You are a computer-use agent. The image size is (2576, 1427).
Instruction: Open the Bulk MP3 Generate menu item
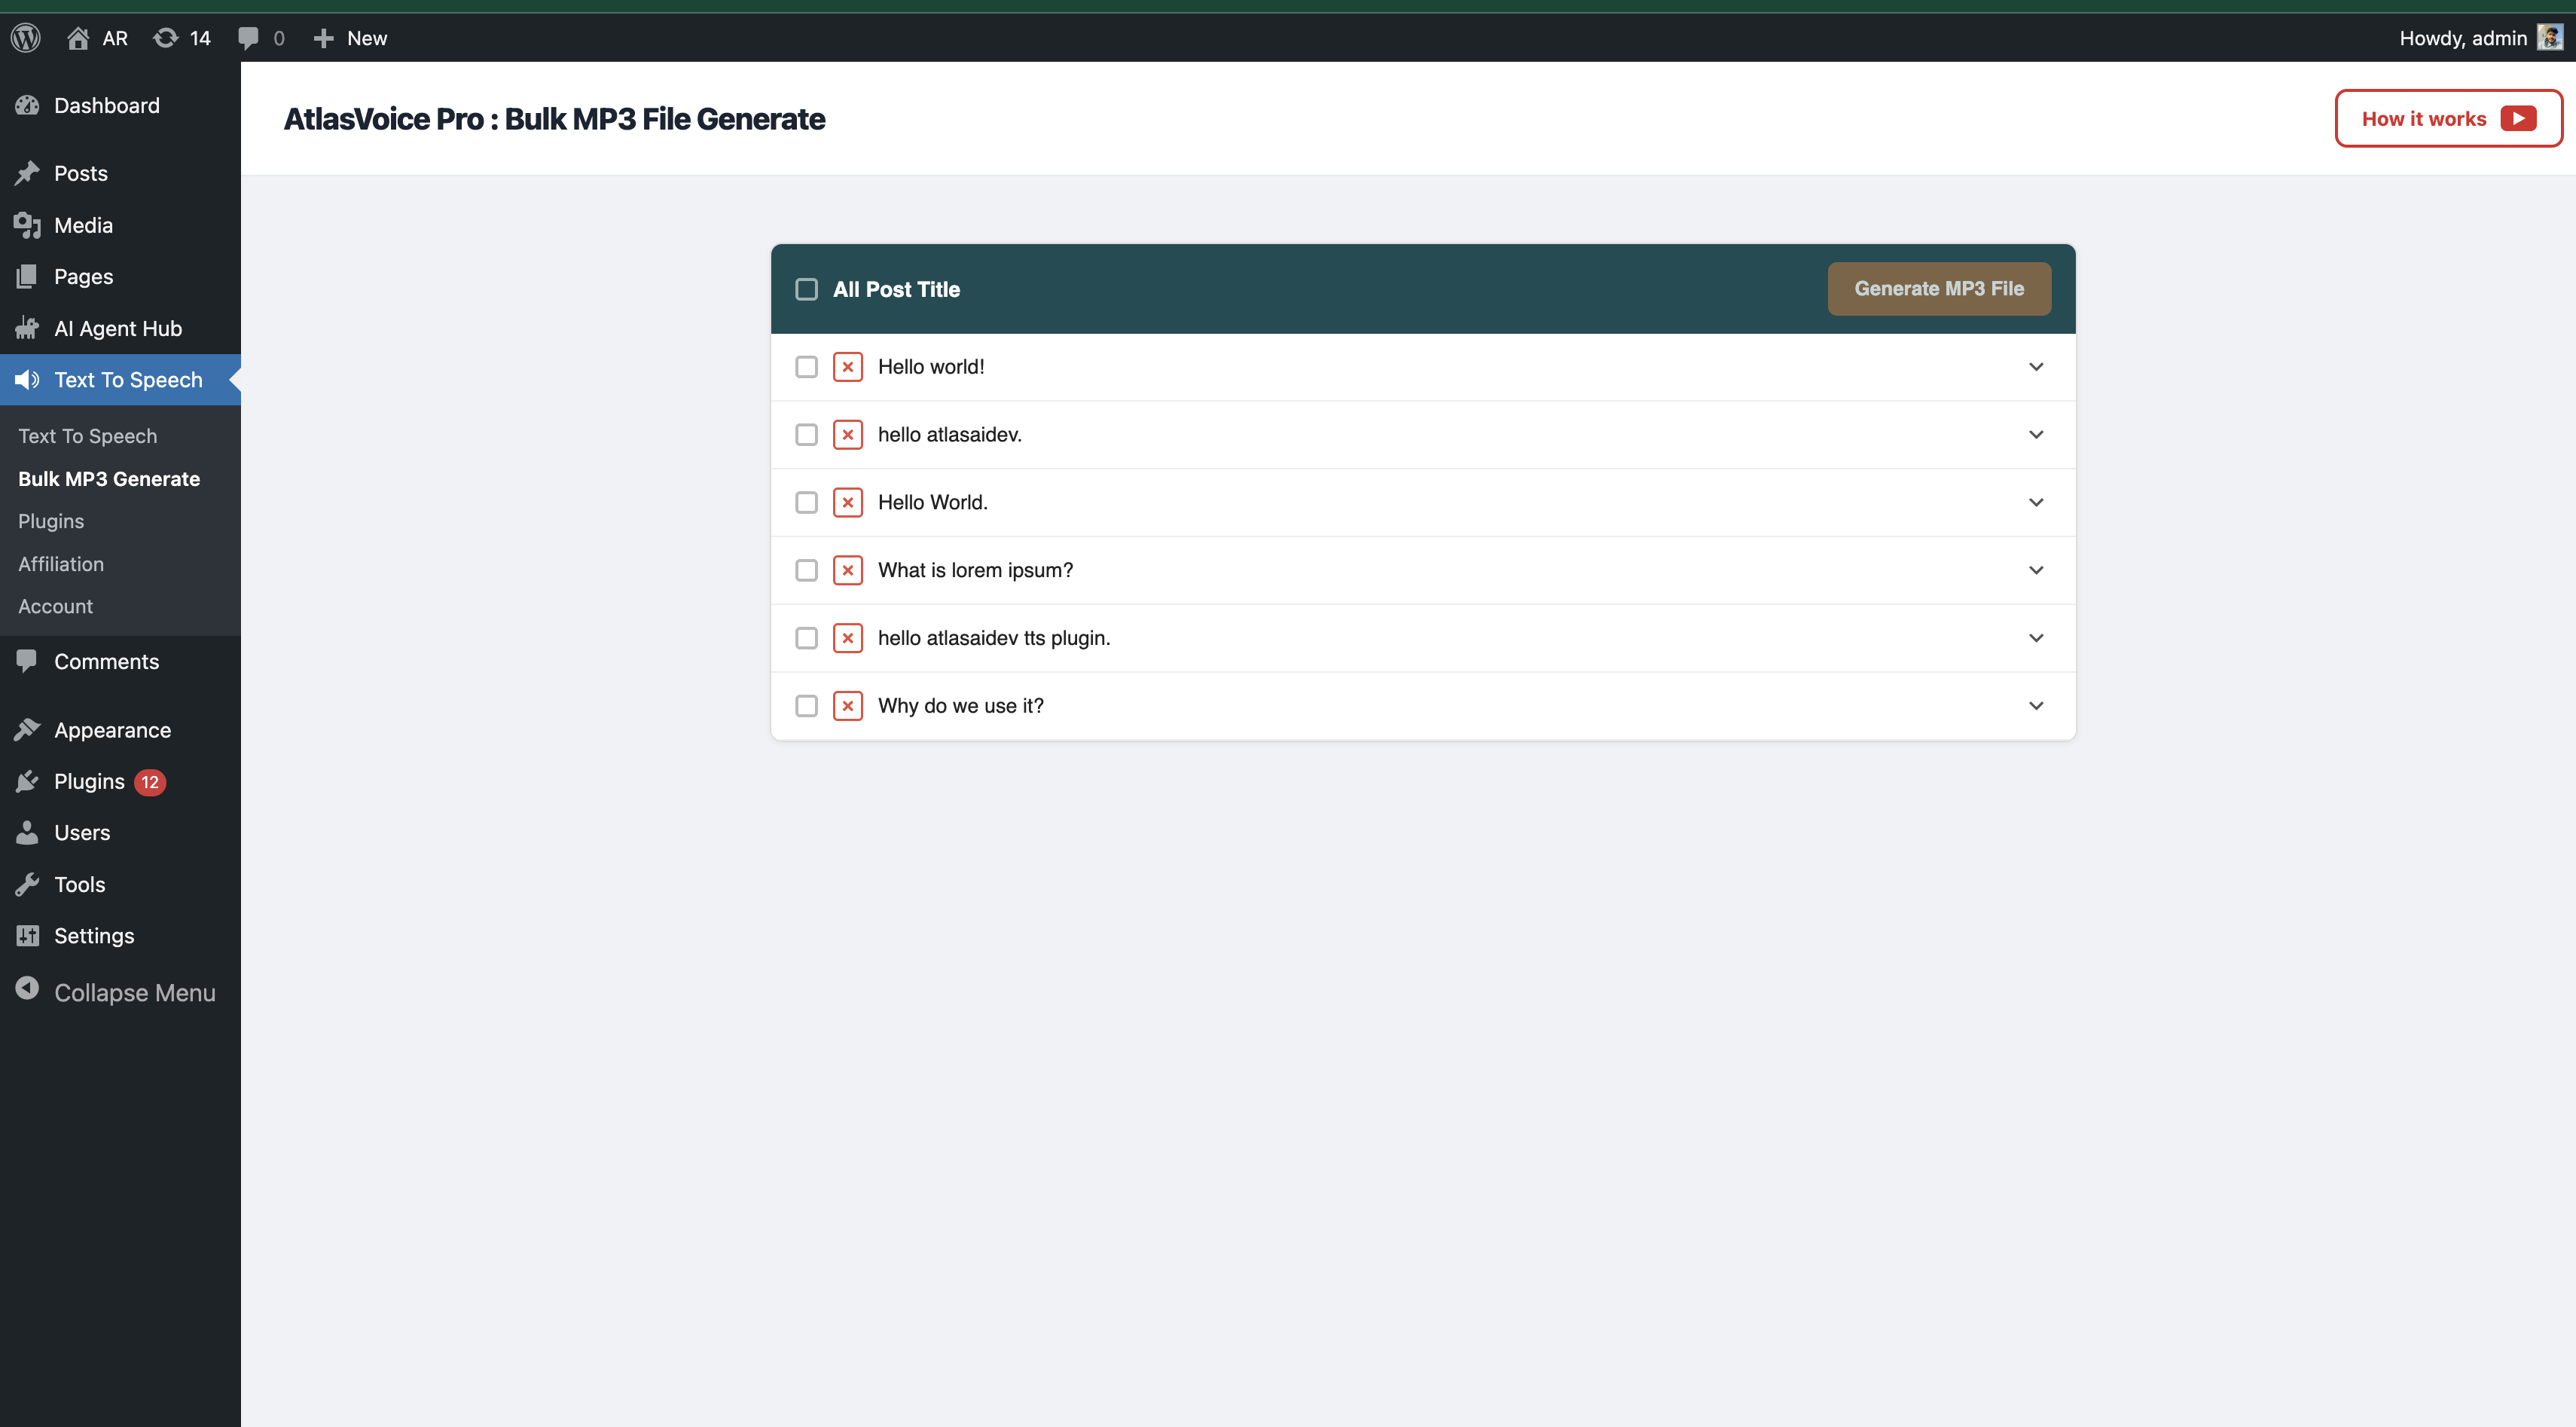(x=108, y=478)
